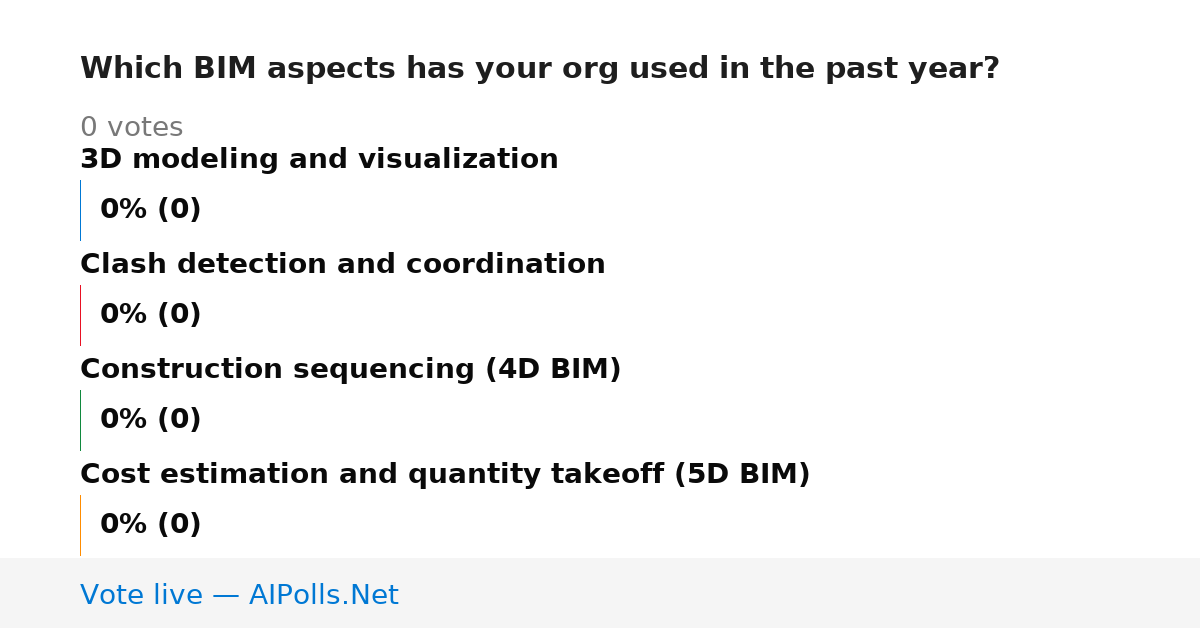Select the green bar for Construction sequencing
Image resolution: width=1200 pixels, height=628 pixels.
tap(80, 420)
